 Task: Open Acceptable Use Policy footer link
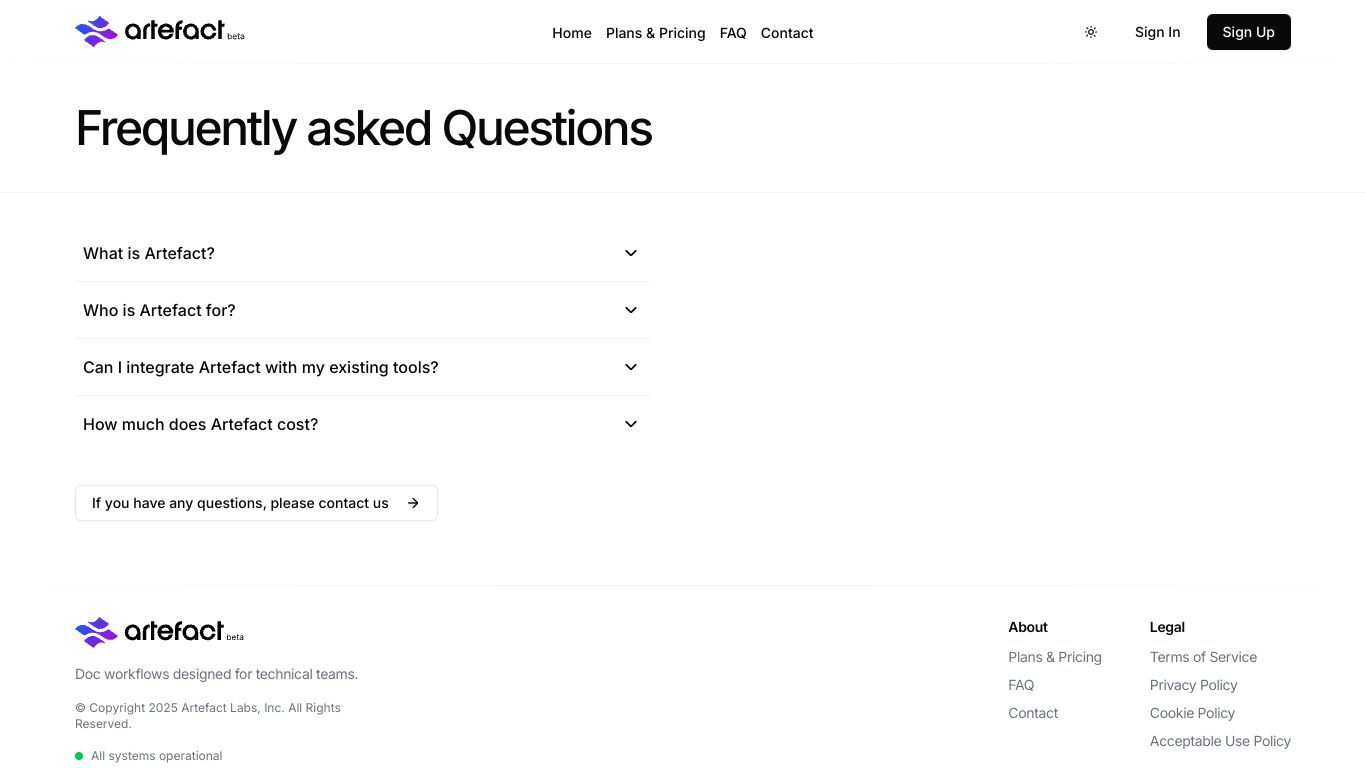[1220, 741]
